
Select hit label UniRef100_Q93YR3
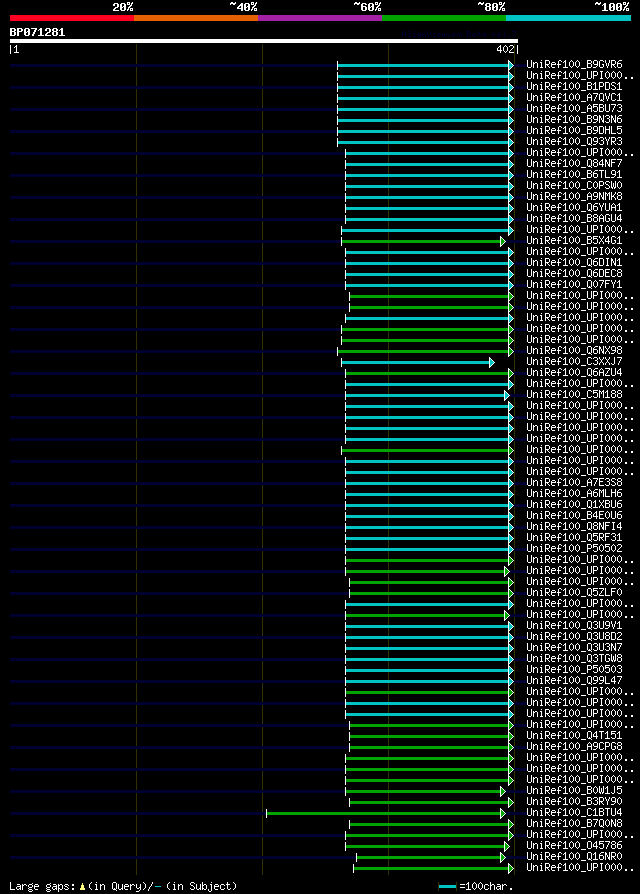574,141
